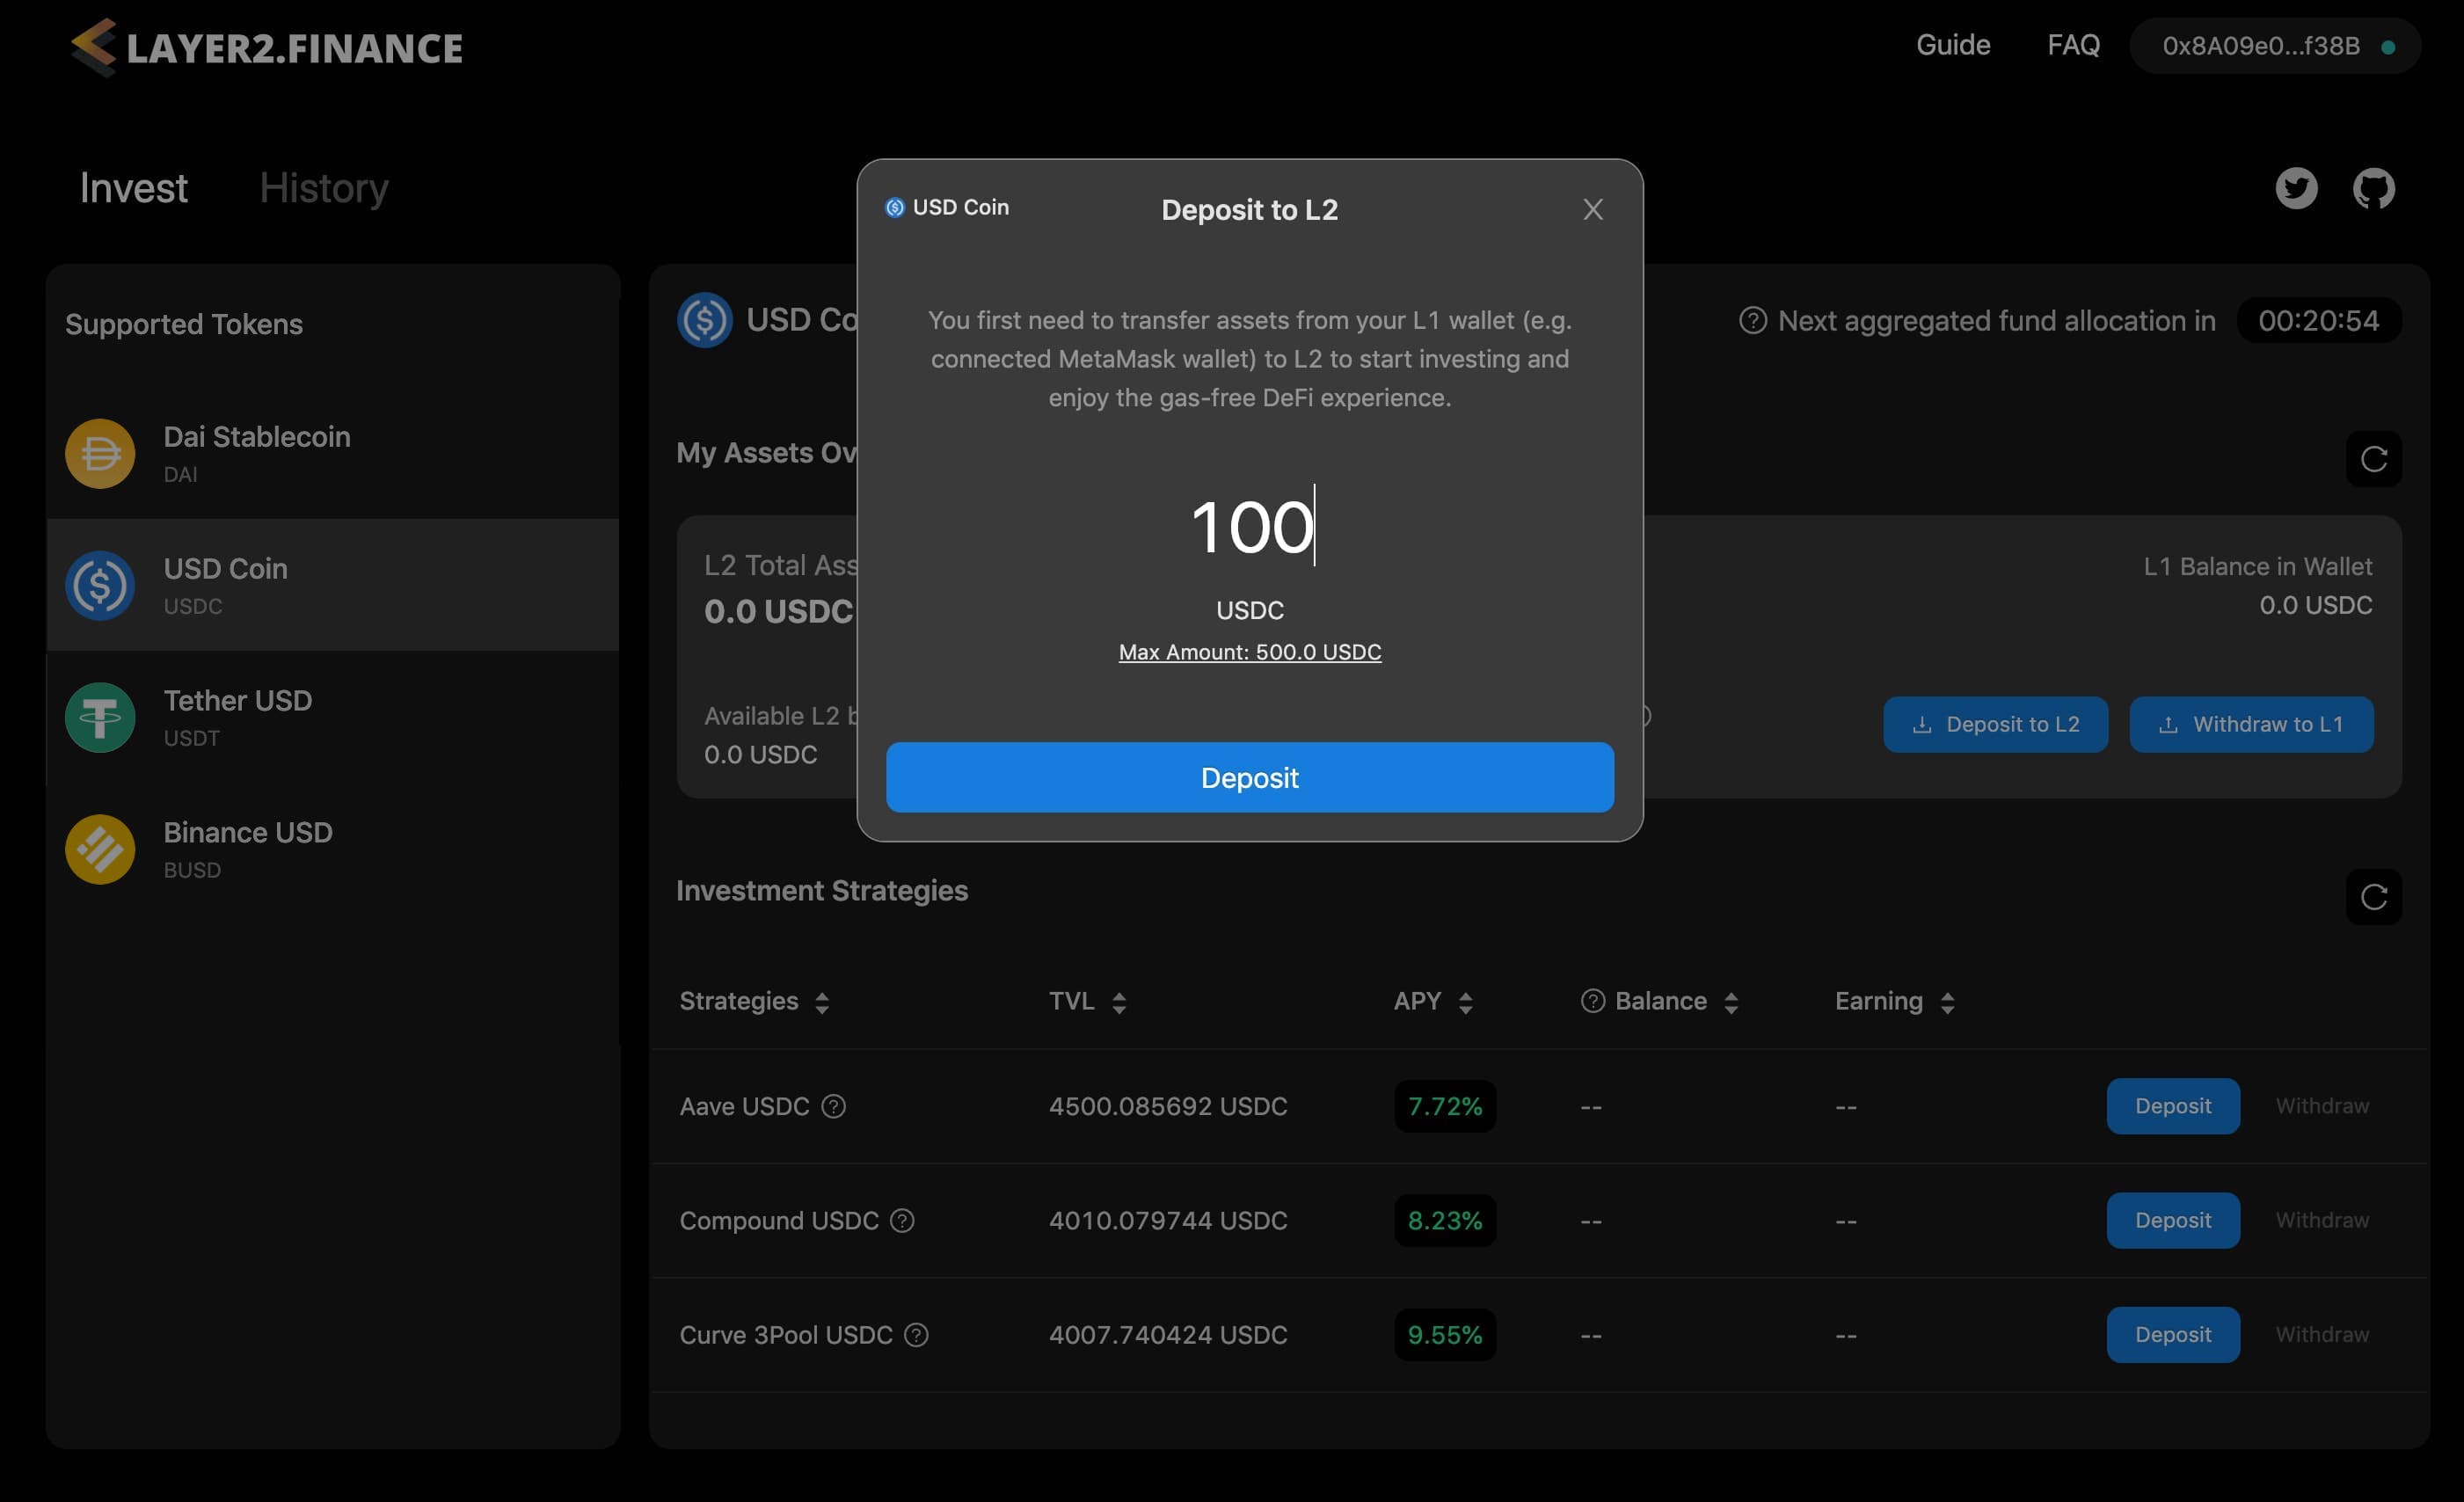Click the Supported Tokens heading
The image size is (2464, 1502).
click(x=184, y=324)
